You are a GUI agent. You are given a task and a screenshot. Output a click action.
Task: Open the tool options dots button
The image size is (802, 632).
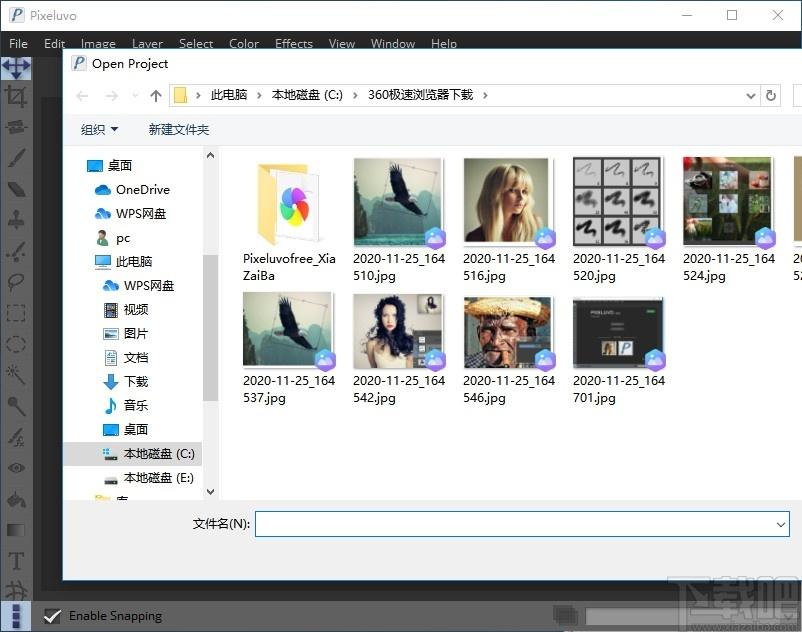click(16, 616)
